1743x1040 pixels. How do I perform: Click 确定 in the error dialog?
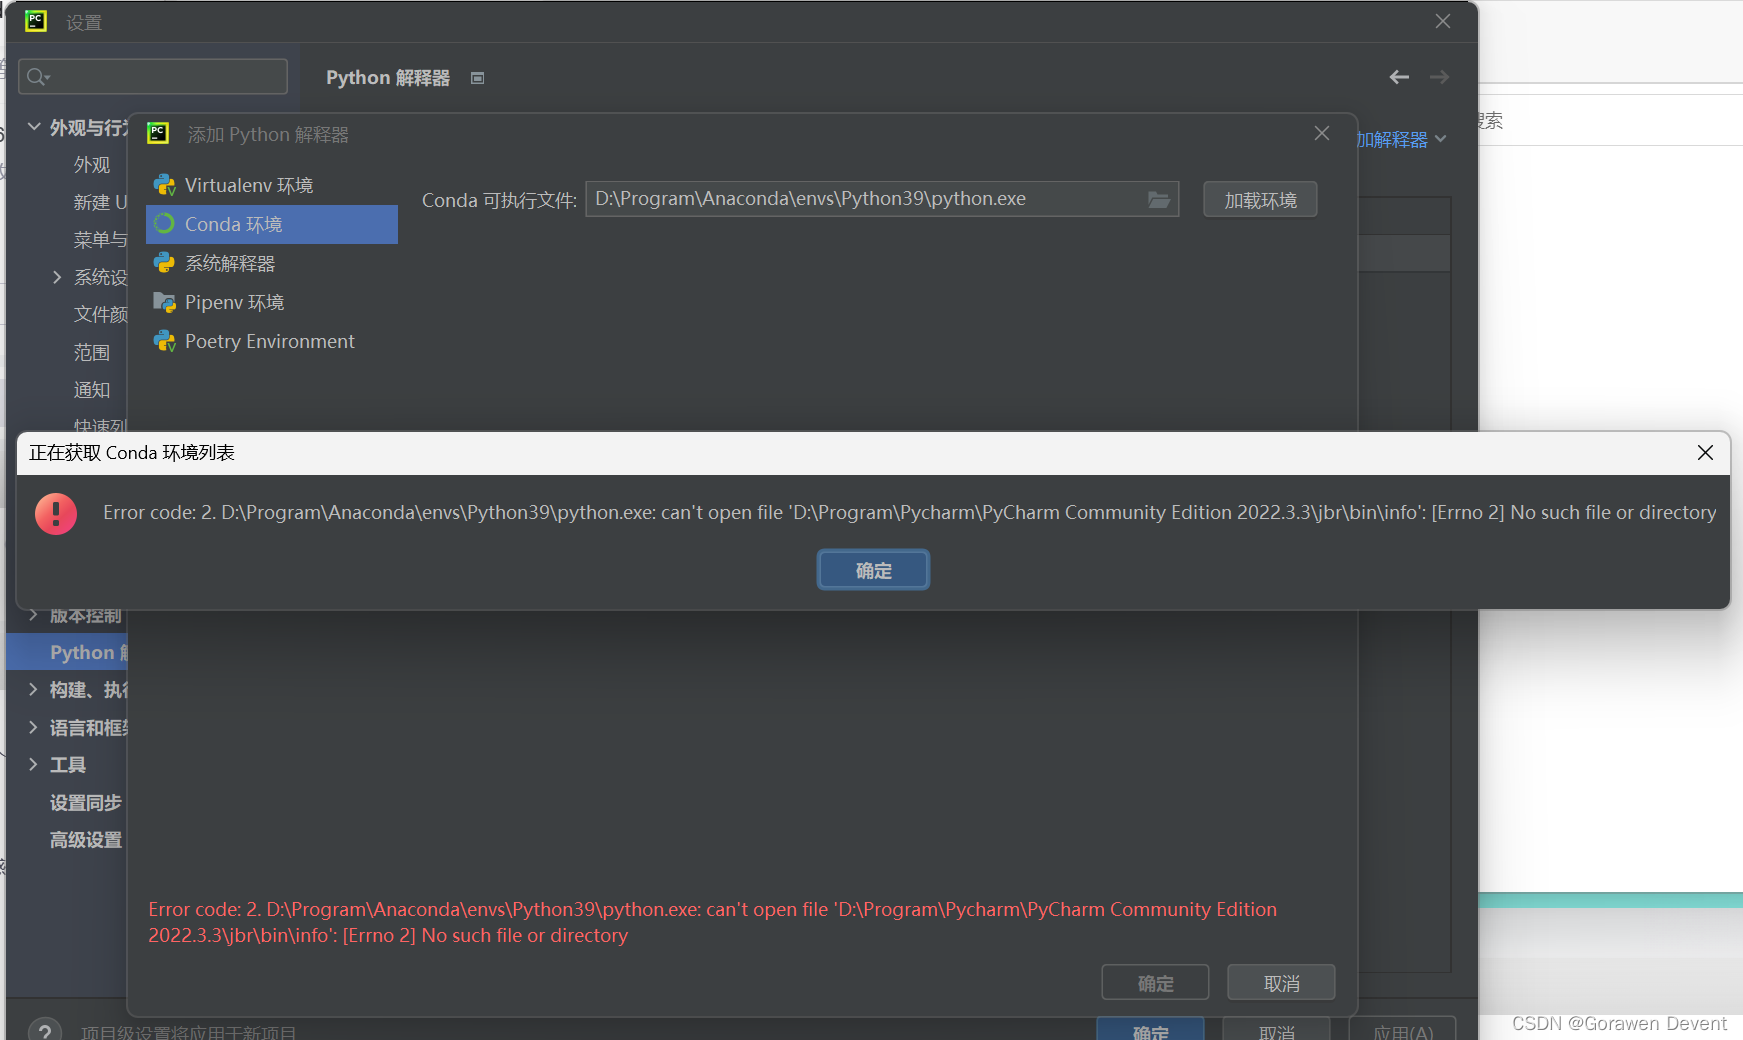(873, 570)
